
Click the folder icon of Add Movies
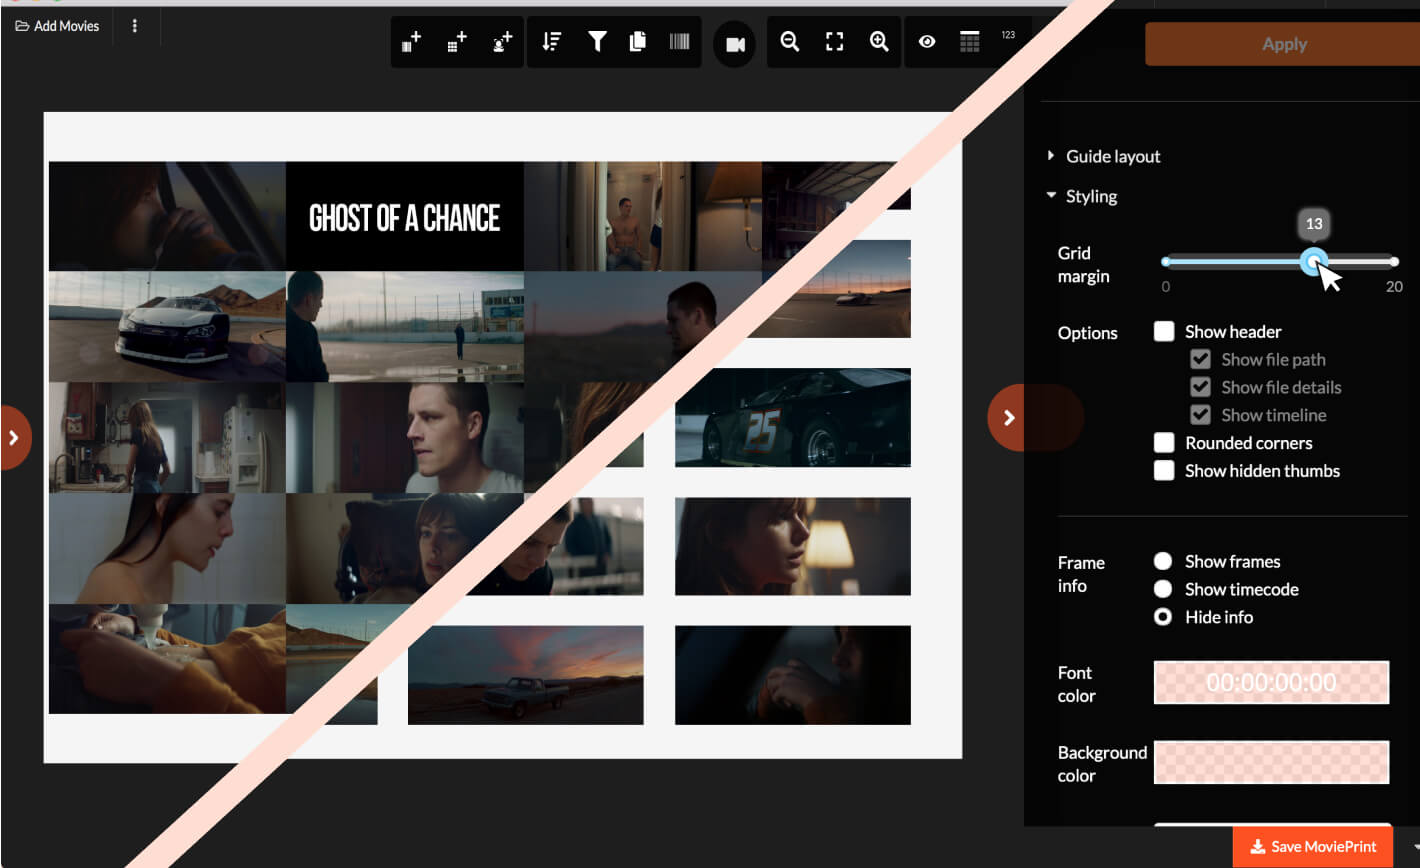point(22,26)
